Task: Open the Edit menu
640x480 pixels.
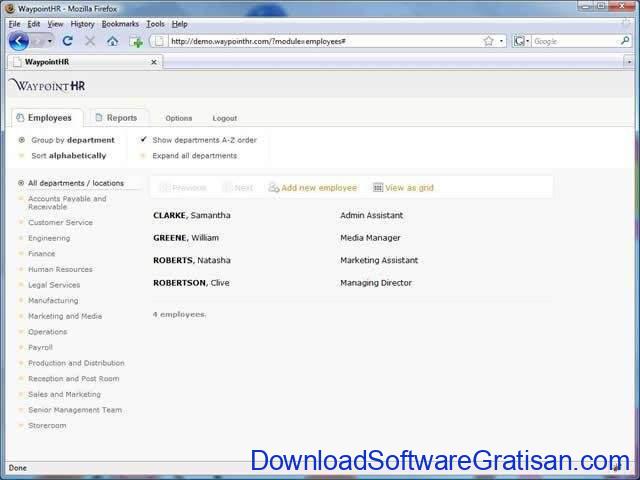Action: 33,24
